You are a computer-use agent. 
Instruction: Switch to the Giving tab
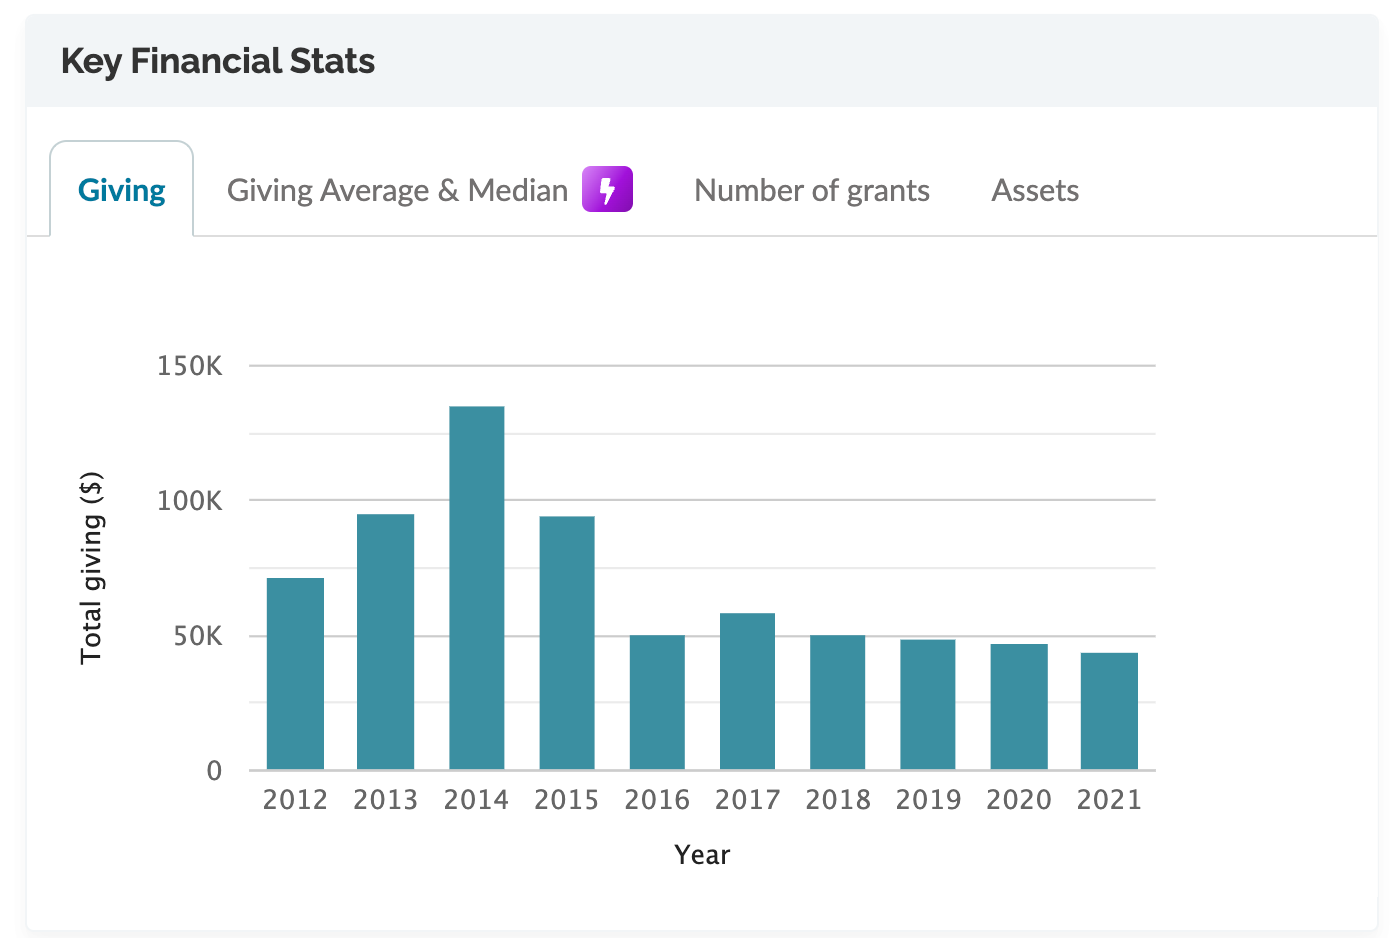coord(121,190)
